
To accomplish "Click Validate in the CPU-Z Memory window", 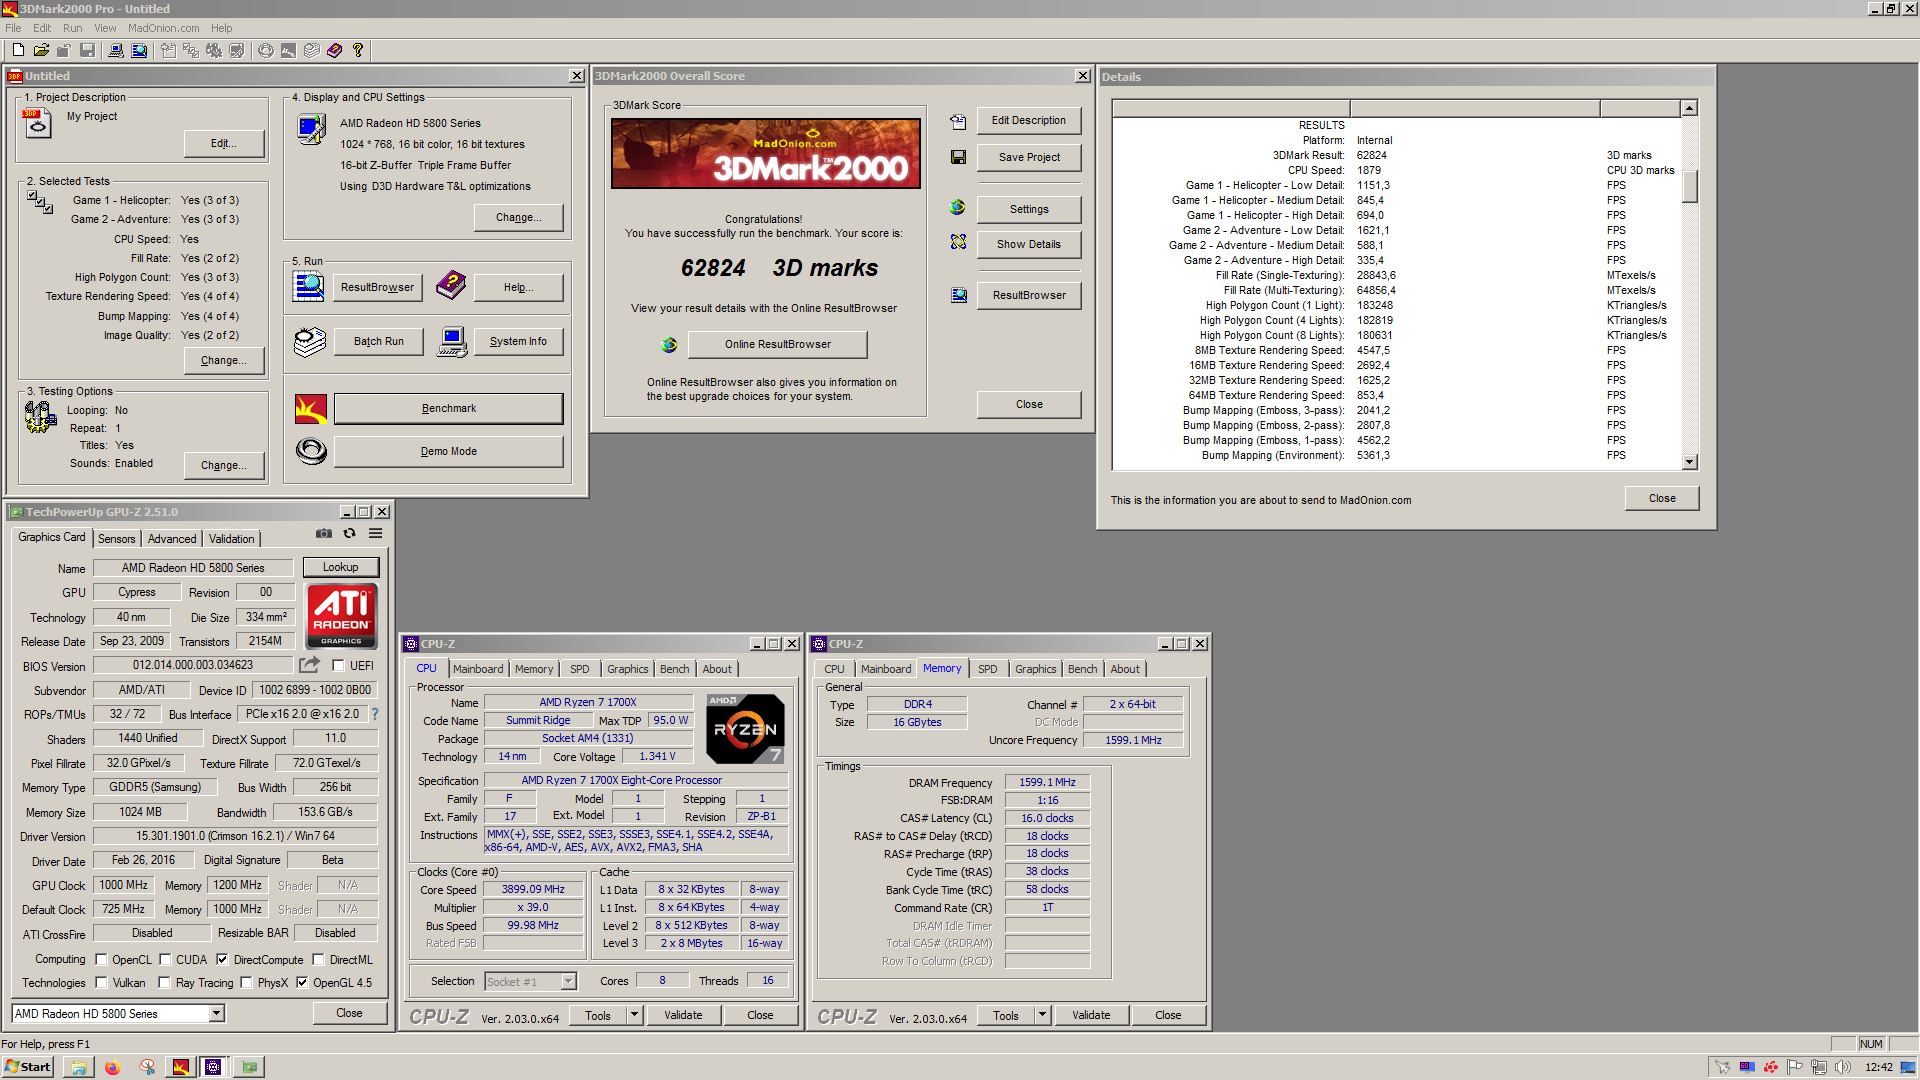I will [x=1091, y=1015].
